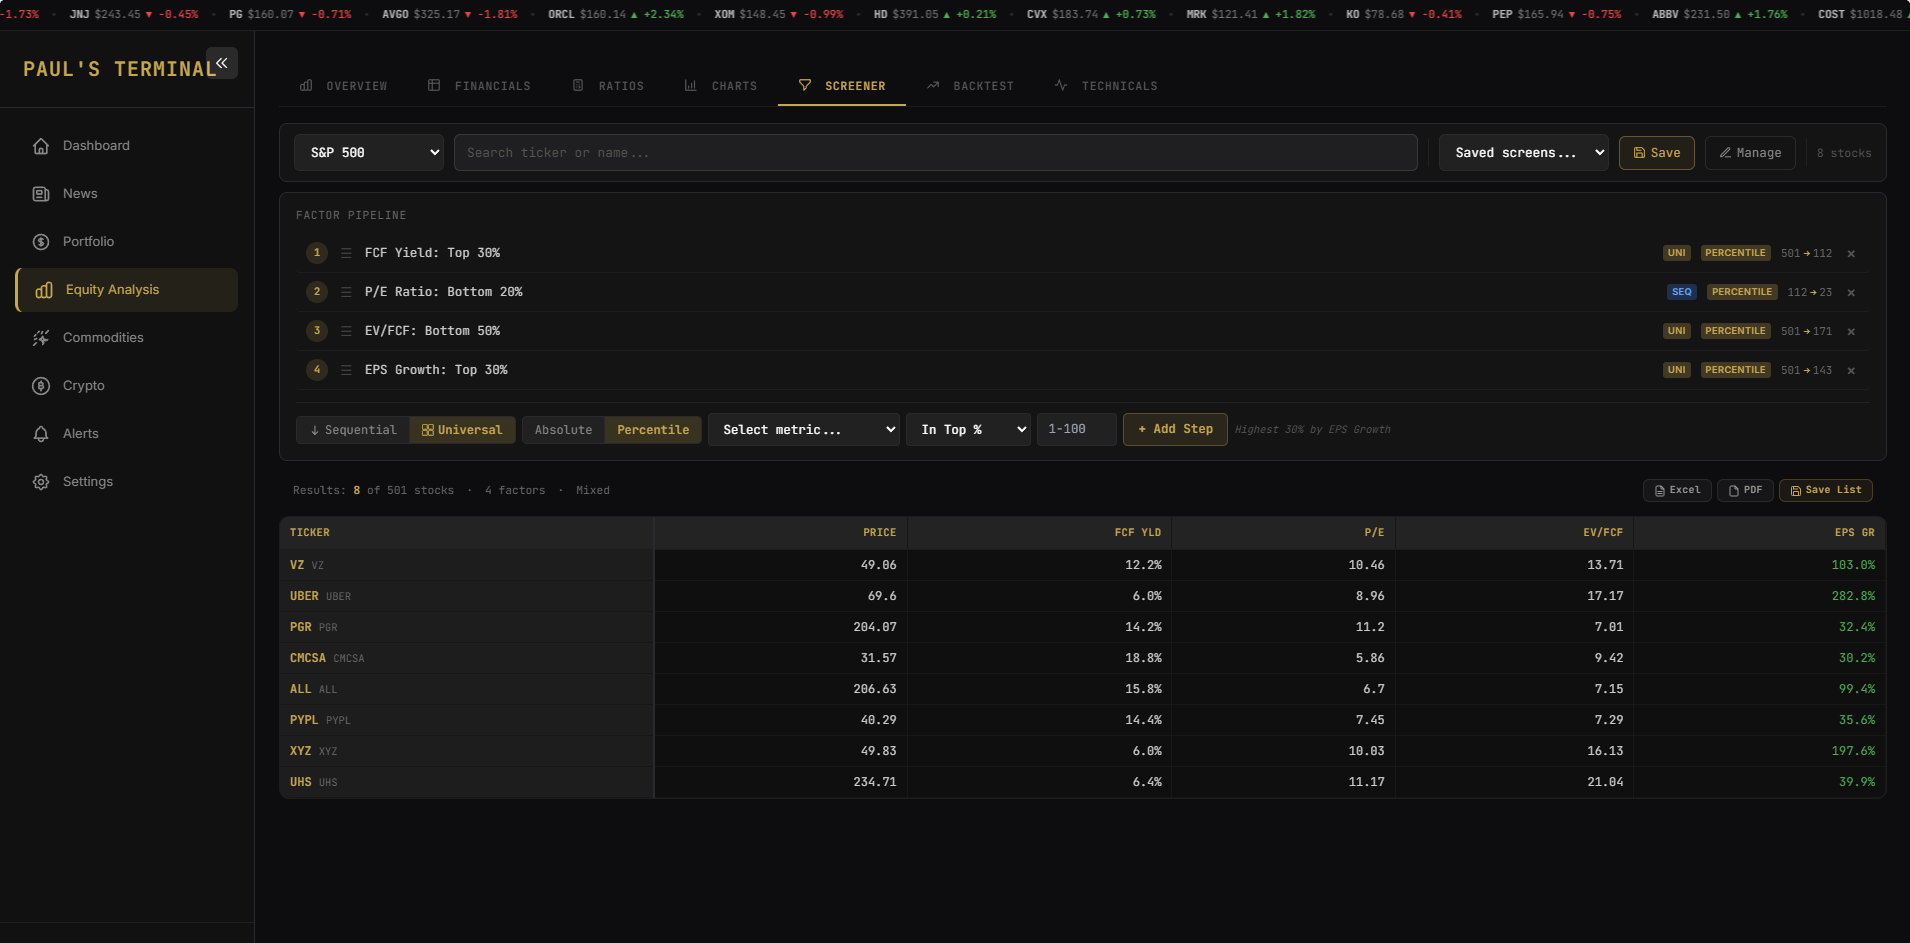Switch pipeline mode to Sequential
Image resolution: width=1910 pixels, height=943 pixels.
click(352, 429)
